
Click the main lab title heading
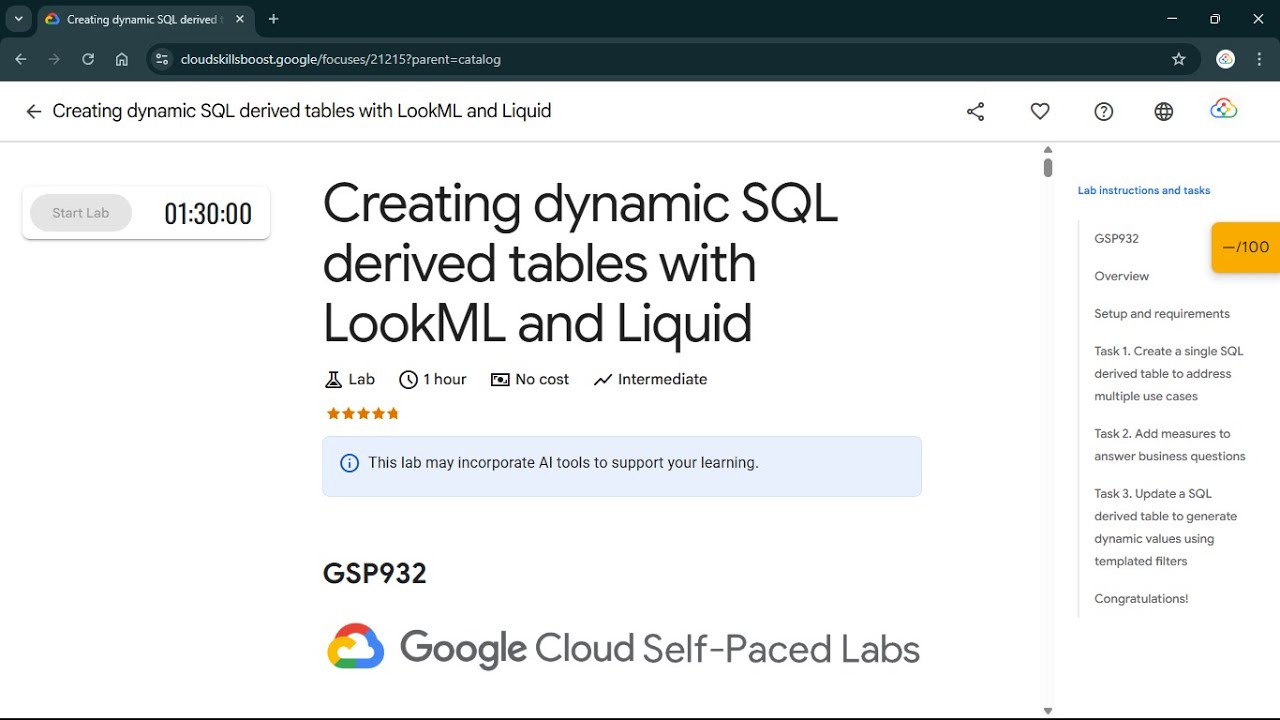580,264
